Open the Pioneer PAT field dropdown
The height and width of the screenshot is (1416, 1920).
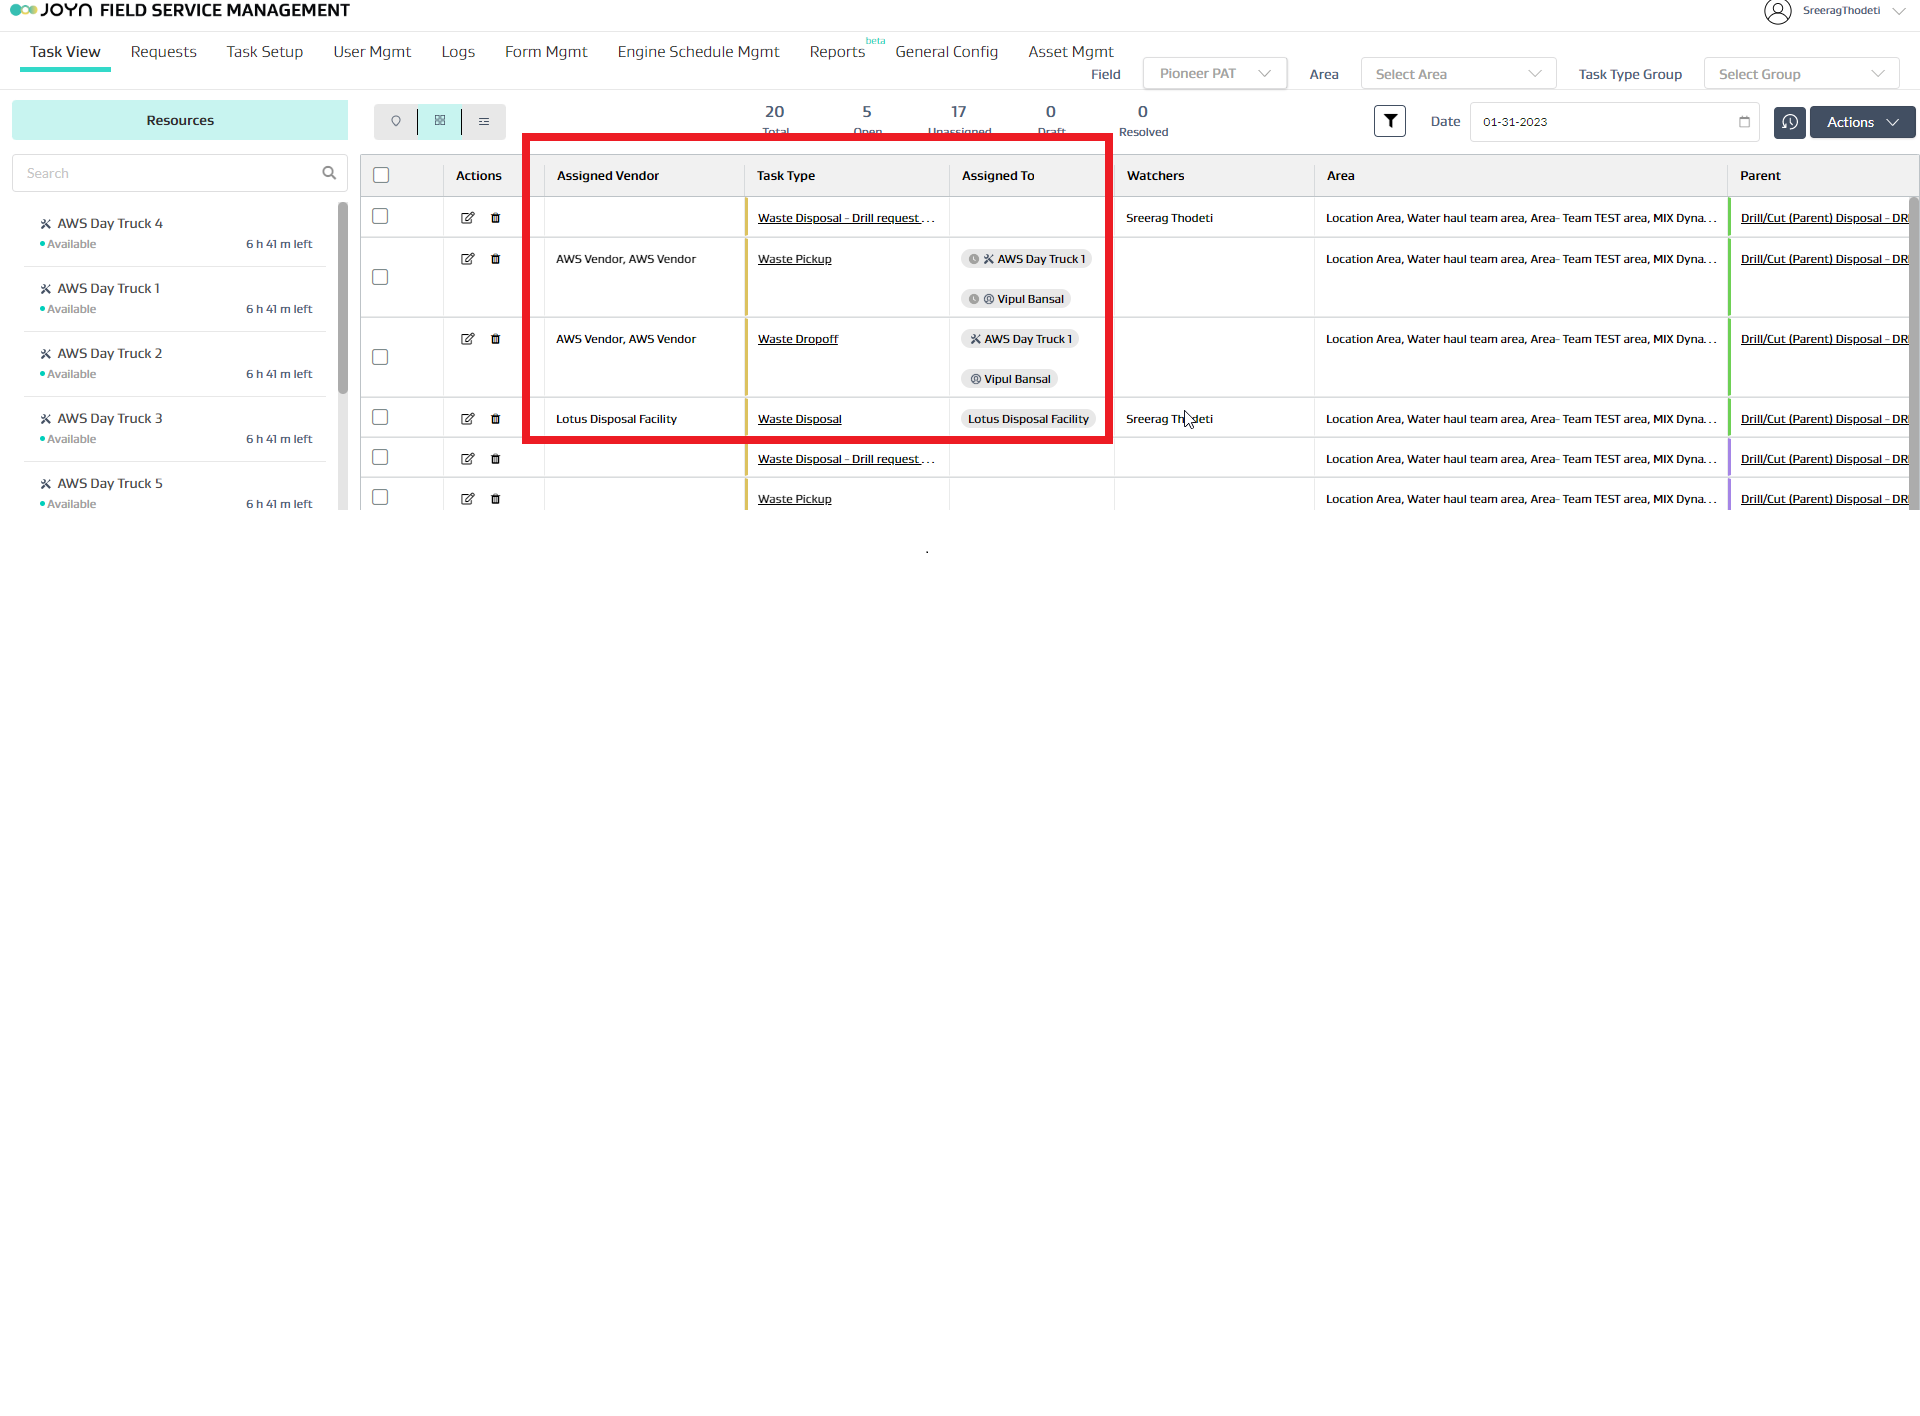[1214, 74]
